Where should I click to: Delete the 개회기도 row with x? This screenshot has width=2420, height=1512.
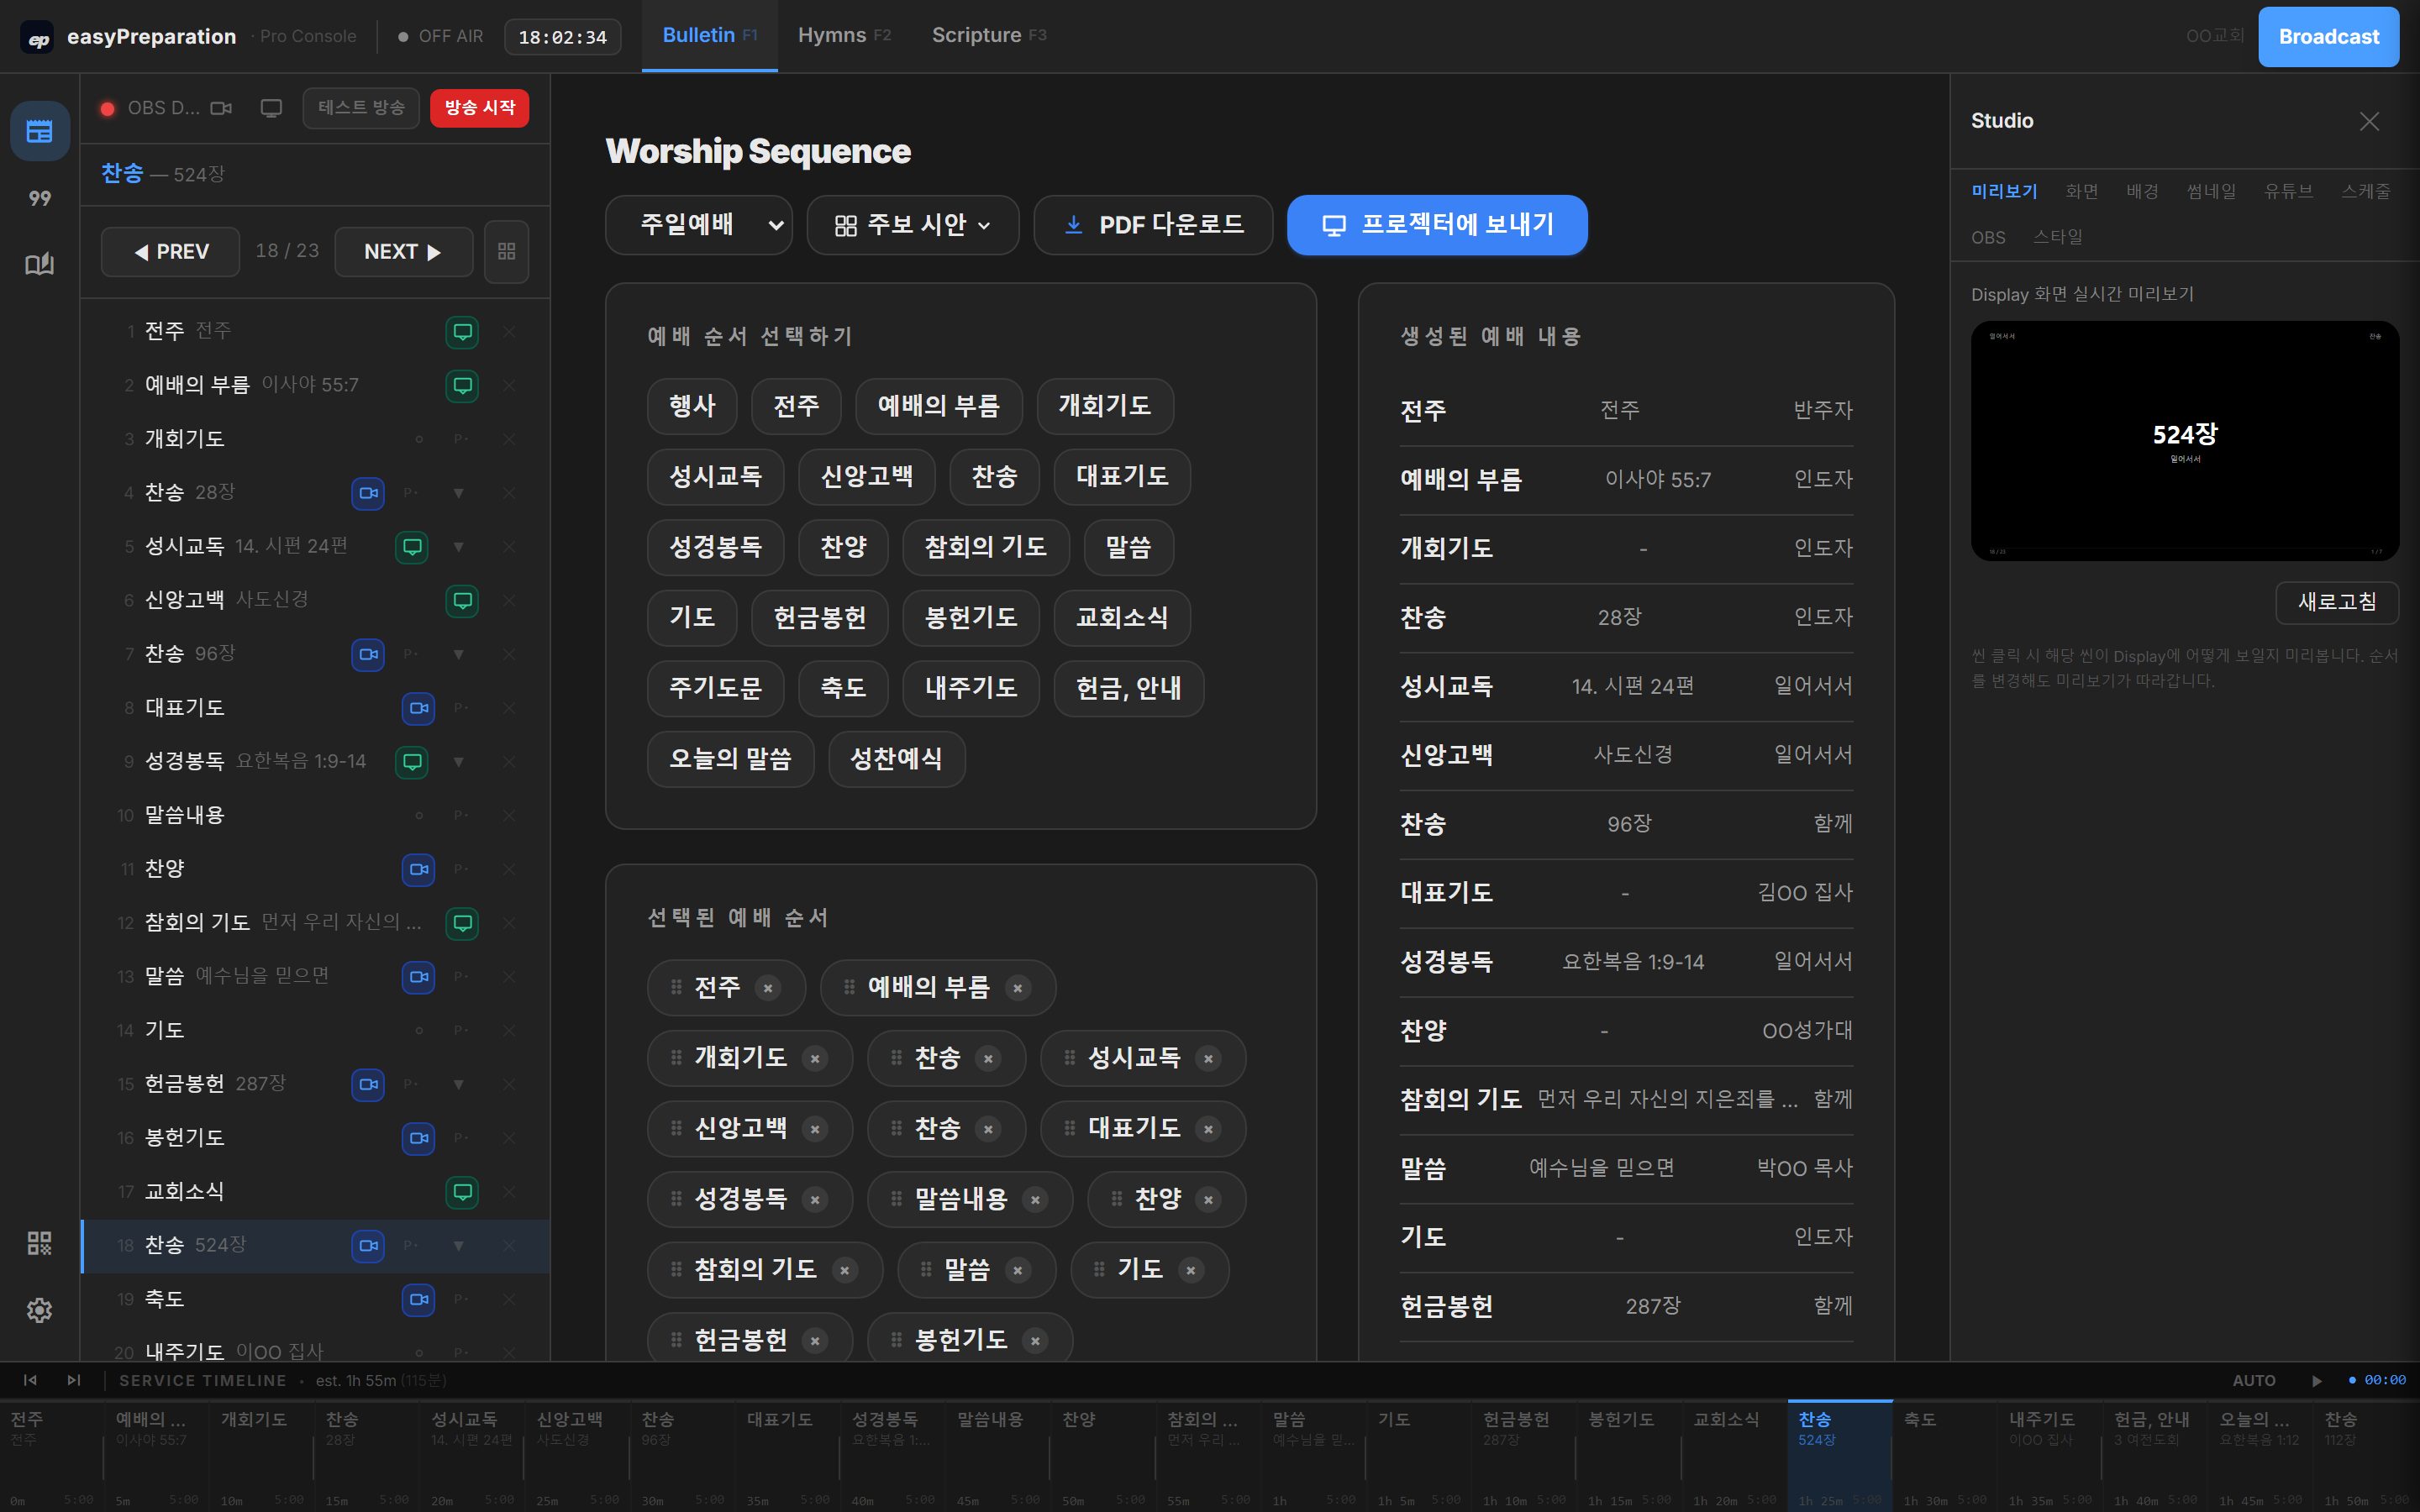point(509,439)
